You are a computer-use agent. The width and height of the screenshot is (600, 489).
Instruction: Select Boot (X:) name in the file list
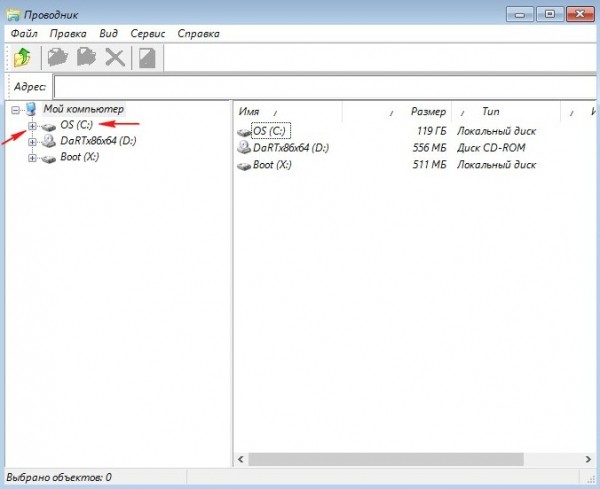point(272,165)
